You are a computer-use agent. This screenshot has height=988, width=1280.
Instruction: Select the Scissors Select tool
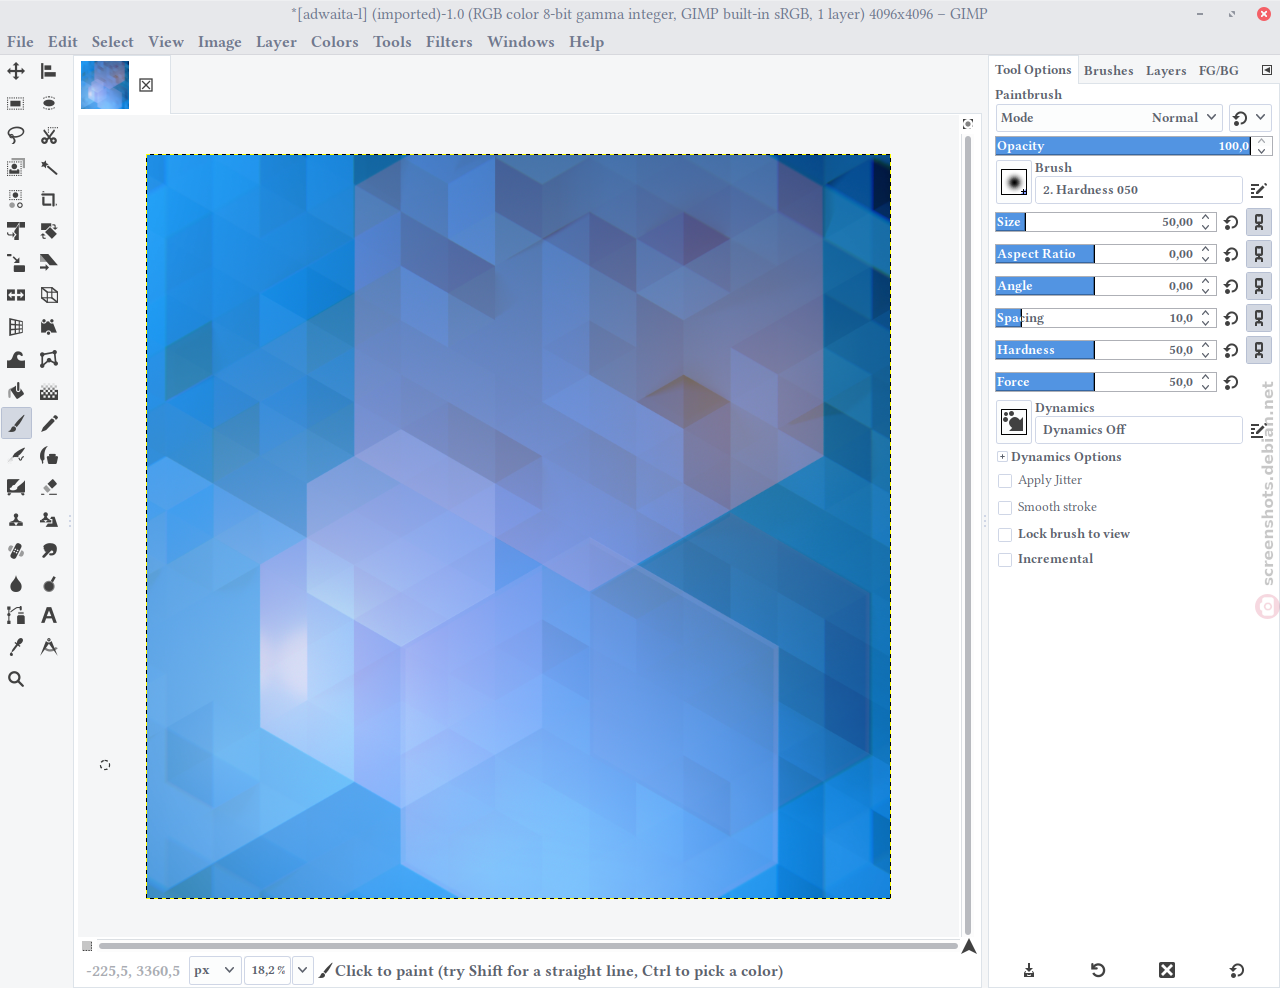coord(48,135)
